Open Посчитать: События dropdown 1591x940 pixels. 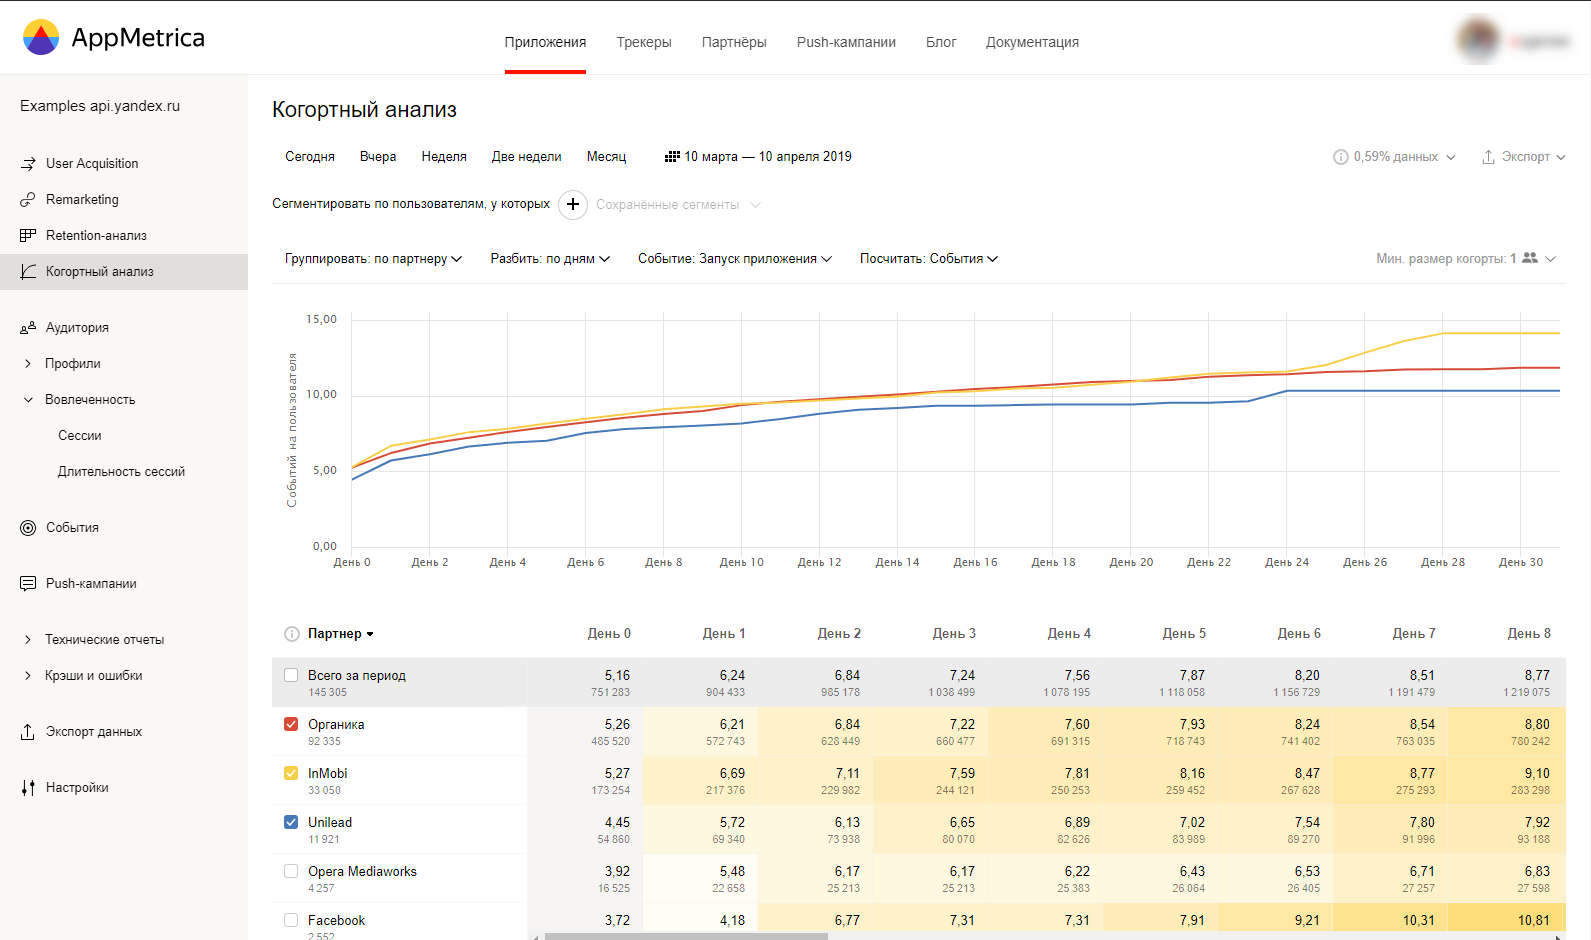tap(929, 259)
